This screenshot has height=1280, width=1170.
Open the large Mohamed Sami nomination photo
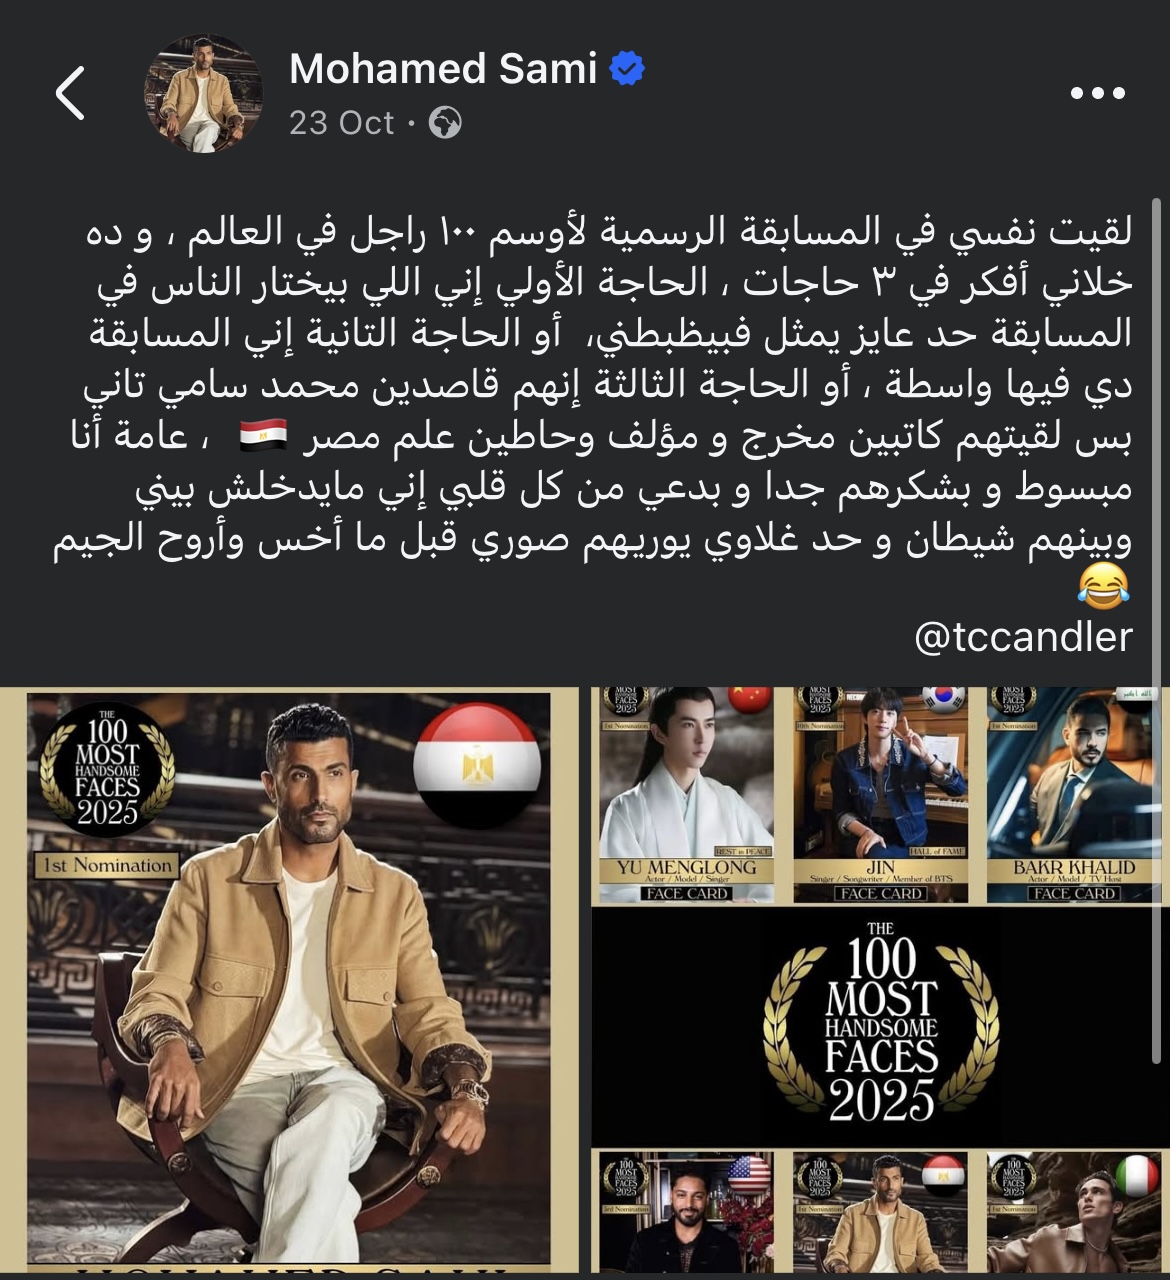[289, 976]
